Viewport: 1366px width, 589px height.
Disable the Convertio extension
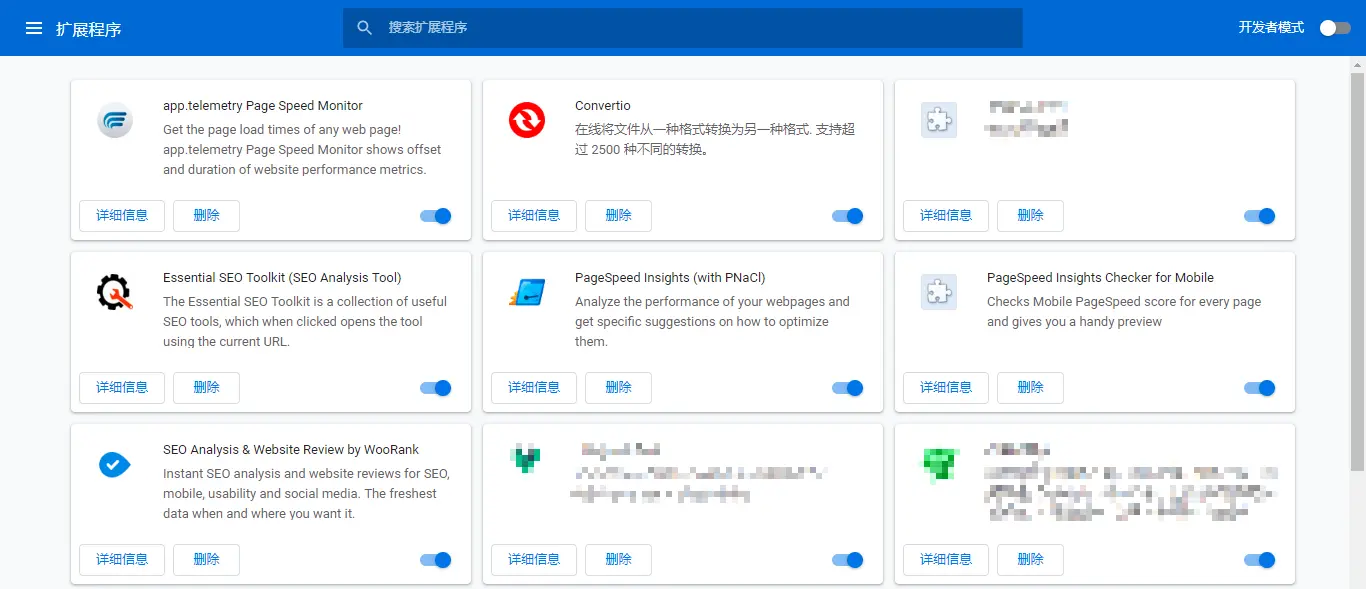pyautogui.click(x=848, y=216)
